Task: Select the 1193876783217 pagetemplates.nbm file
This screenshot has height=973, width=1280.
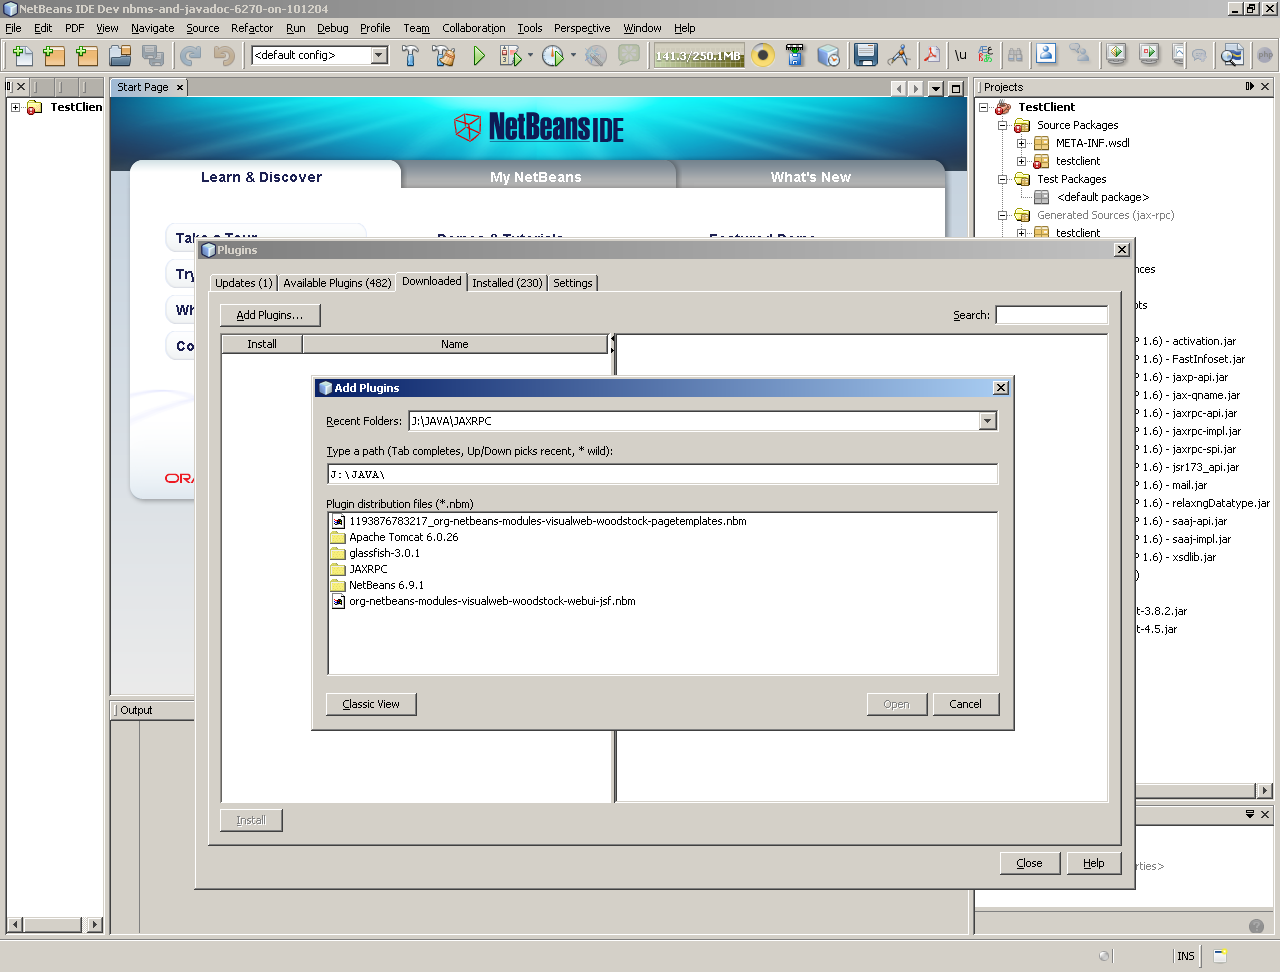Action: [x=539, y=521]
